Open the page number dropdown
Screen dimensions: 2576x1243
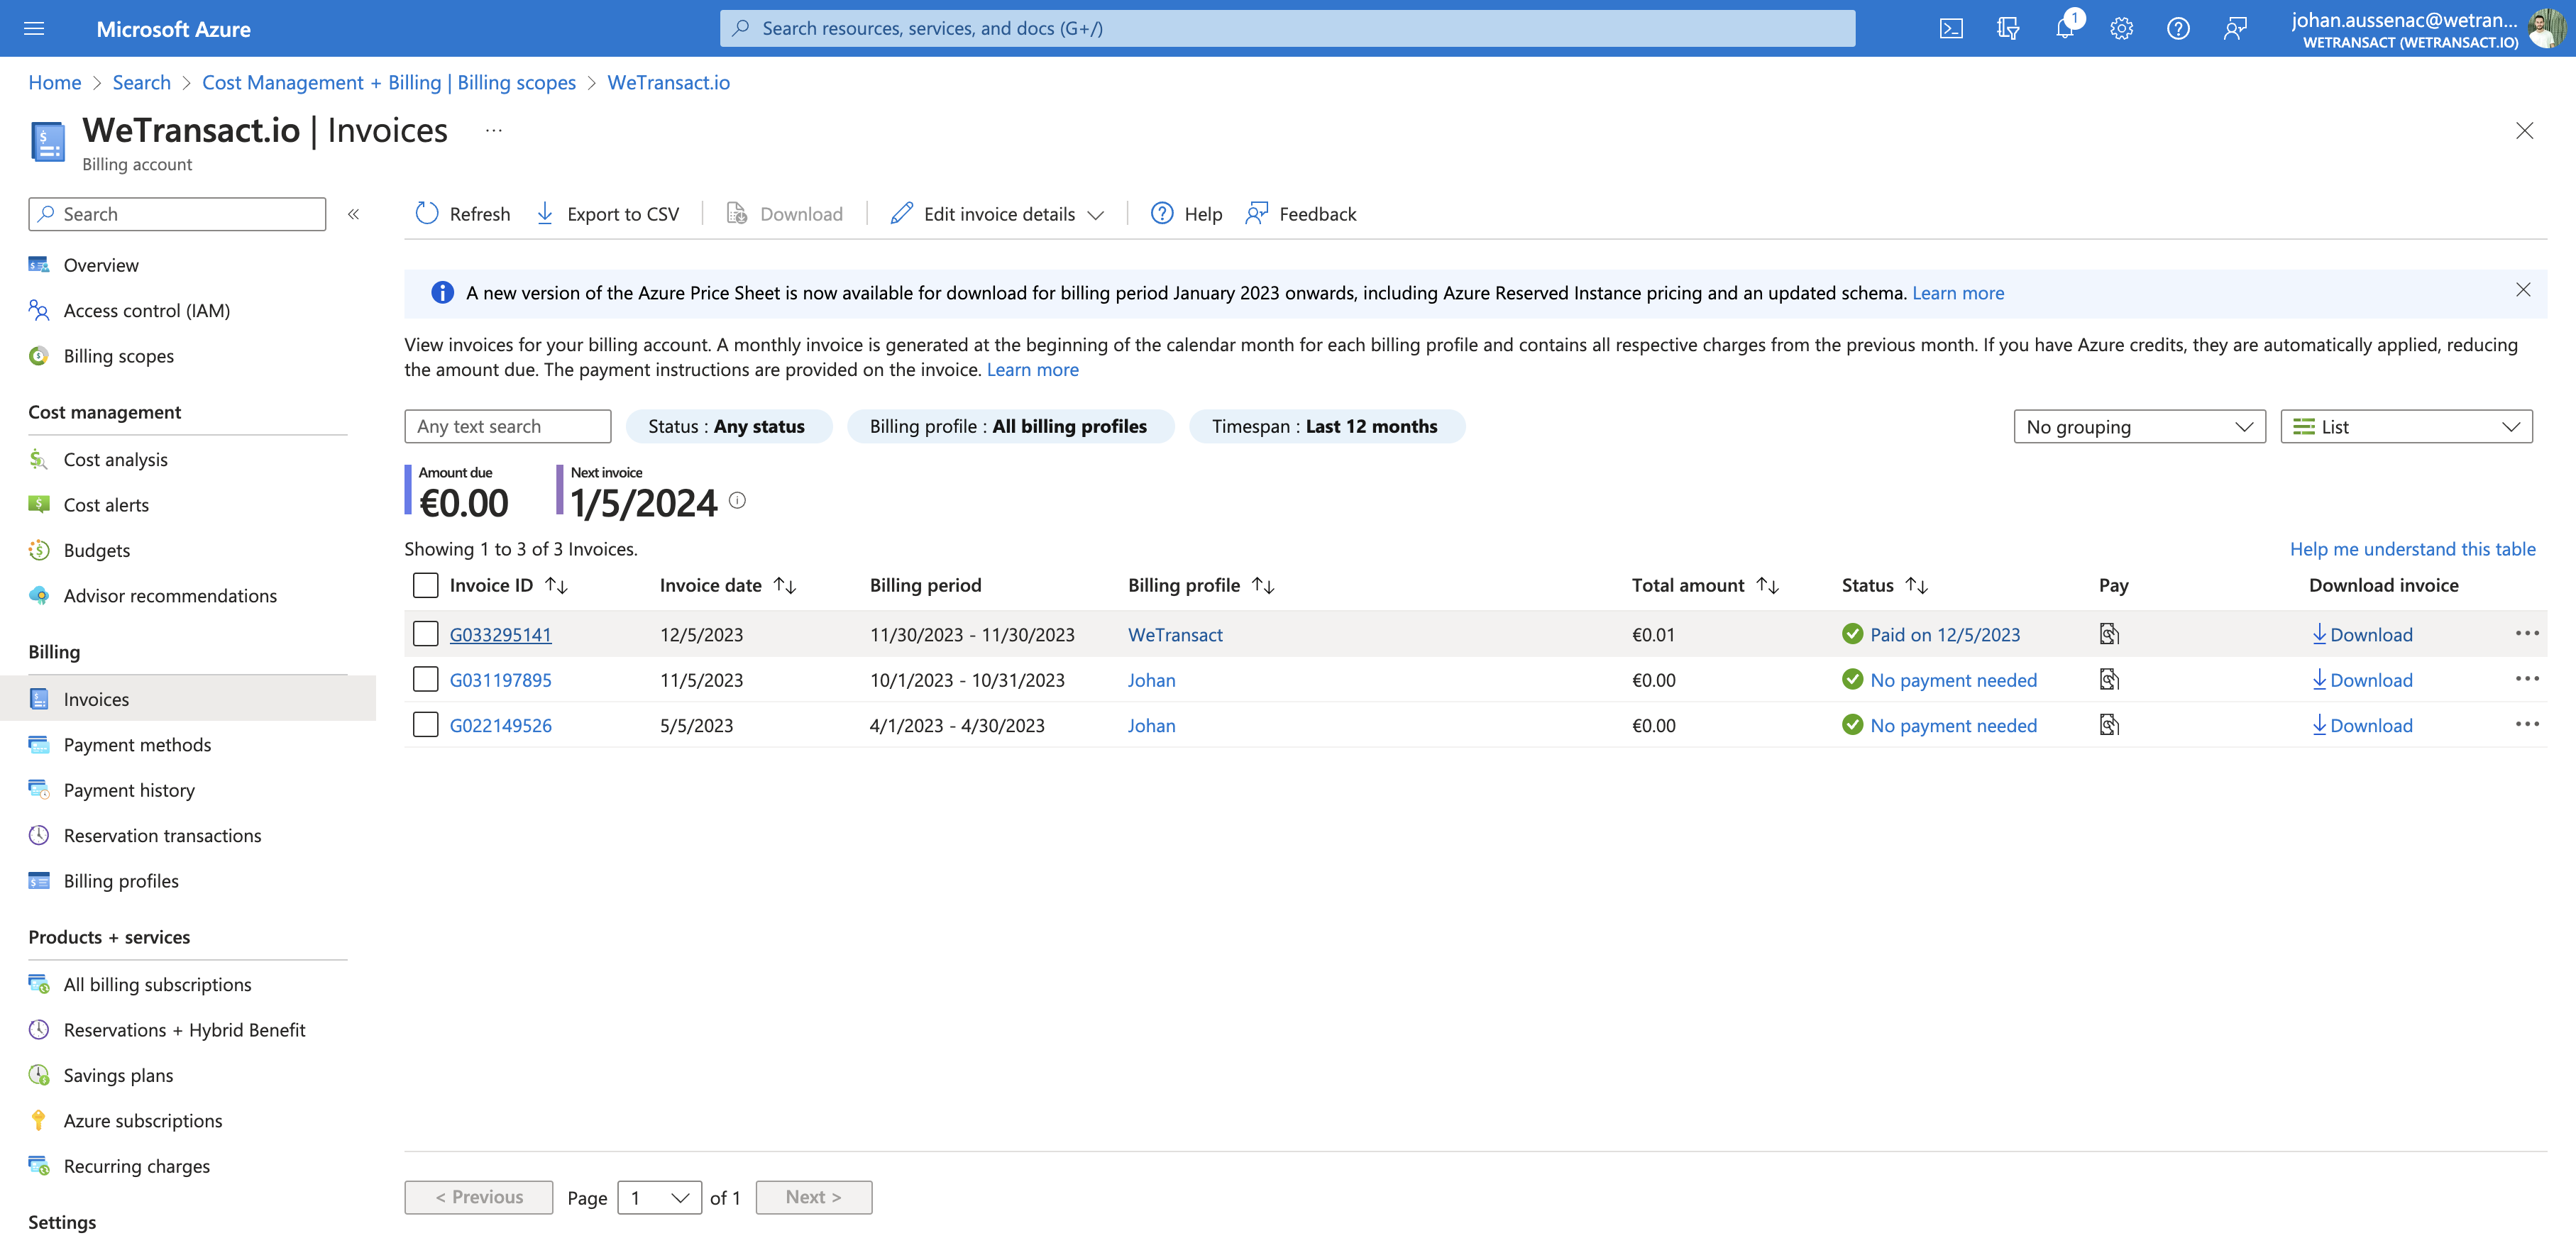coord(660,1197)
